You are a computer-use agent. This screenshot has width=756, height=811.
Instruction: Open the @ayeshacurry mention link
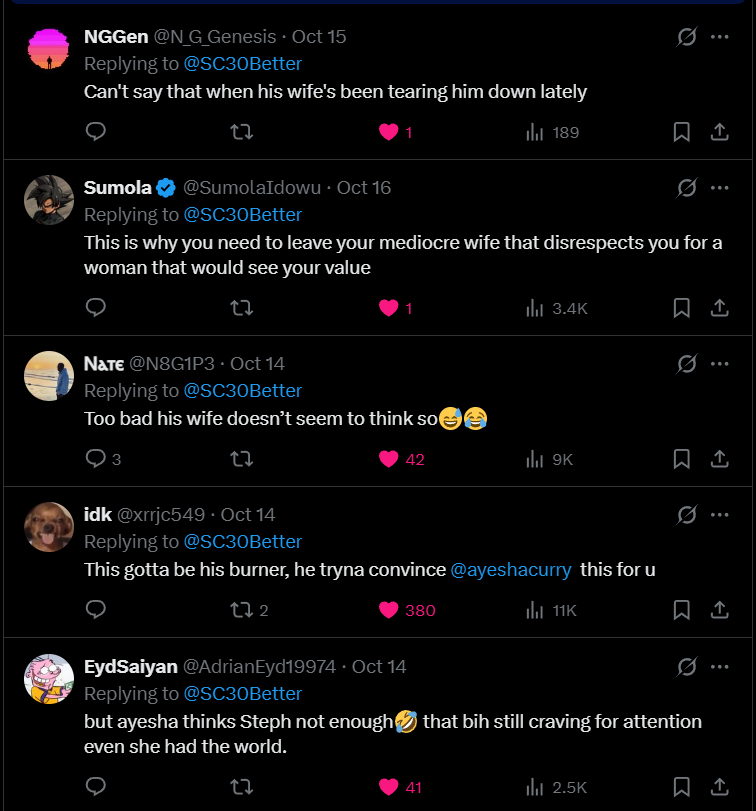511,569
